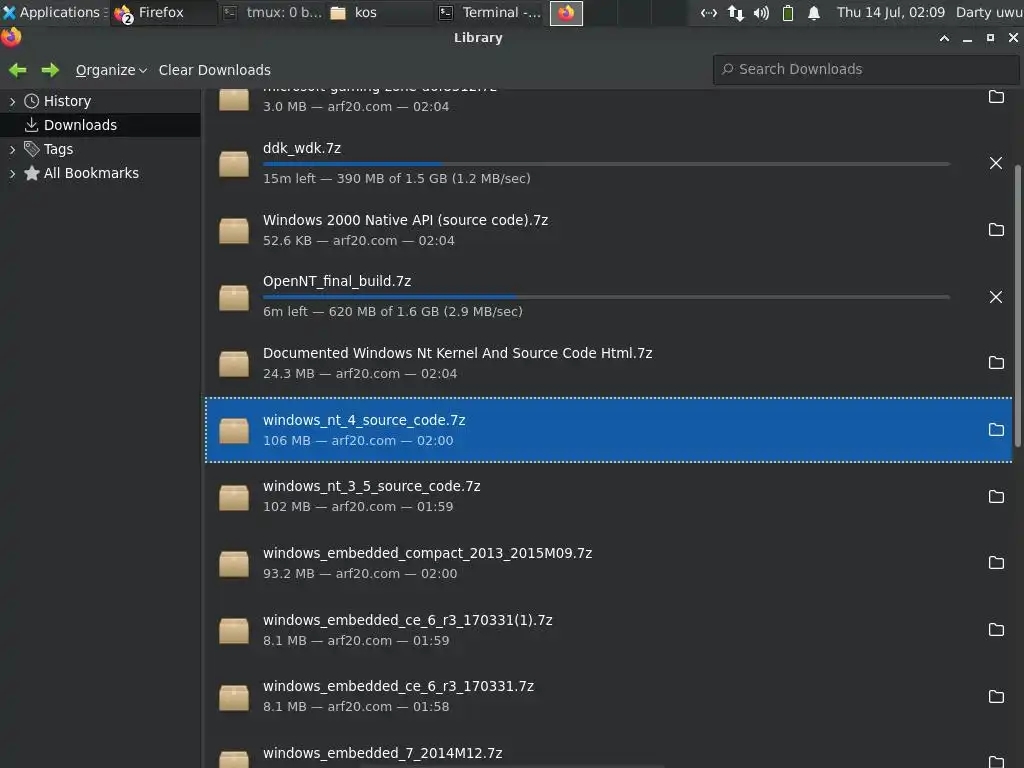Roll up the Library window with the caret button
The width and height of the screenshot is (1024, 768).
944,39
